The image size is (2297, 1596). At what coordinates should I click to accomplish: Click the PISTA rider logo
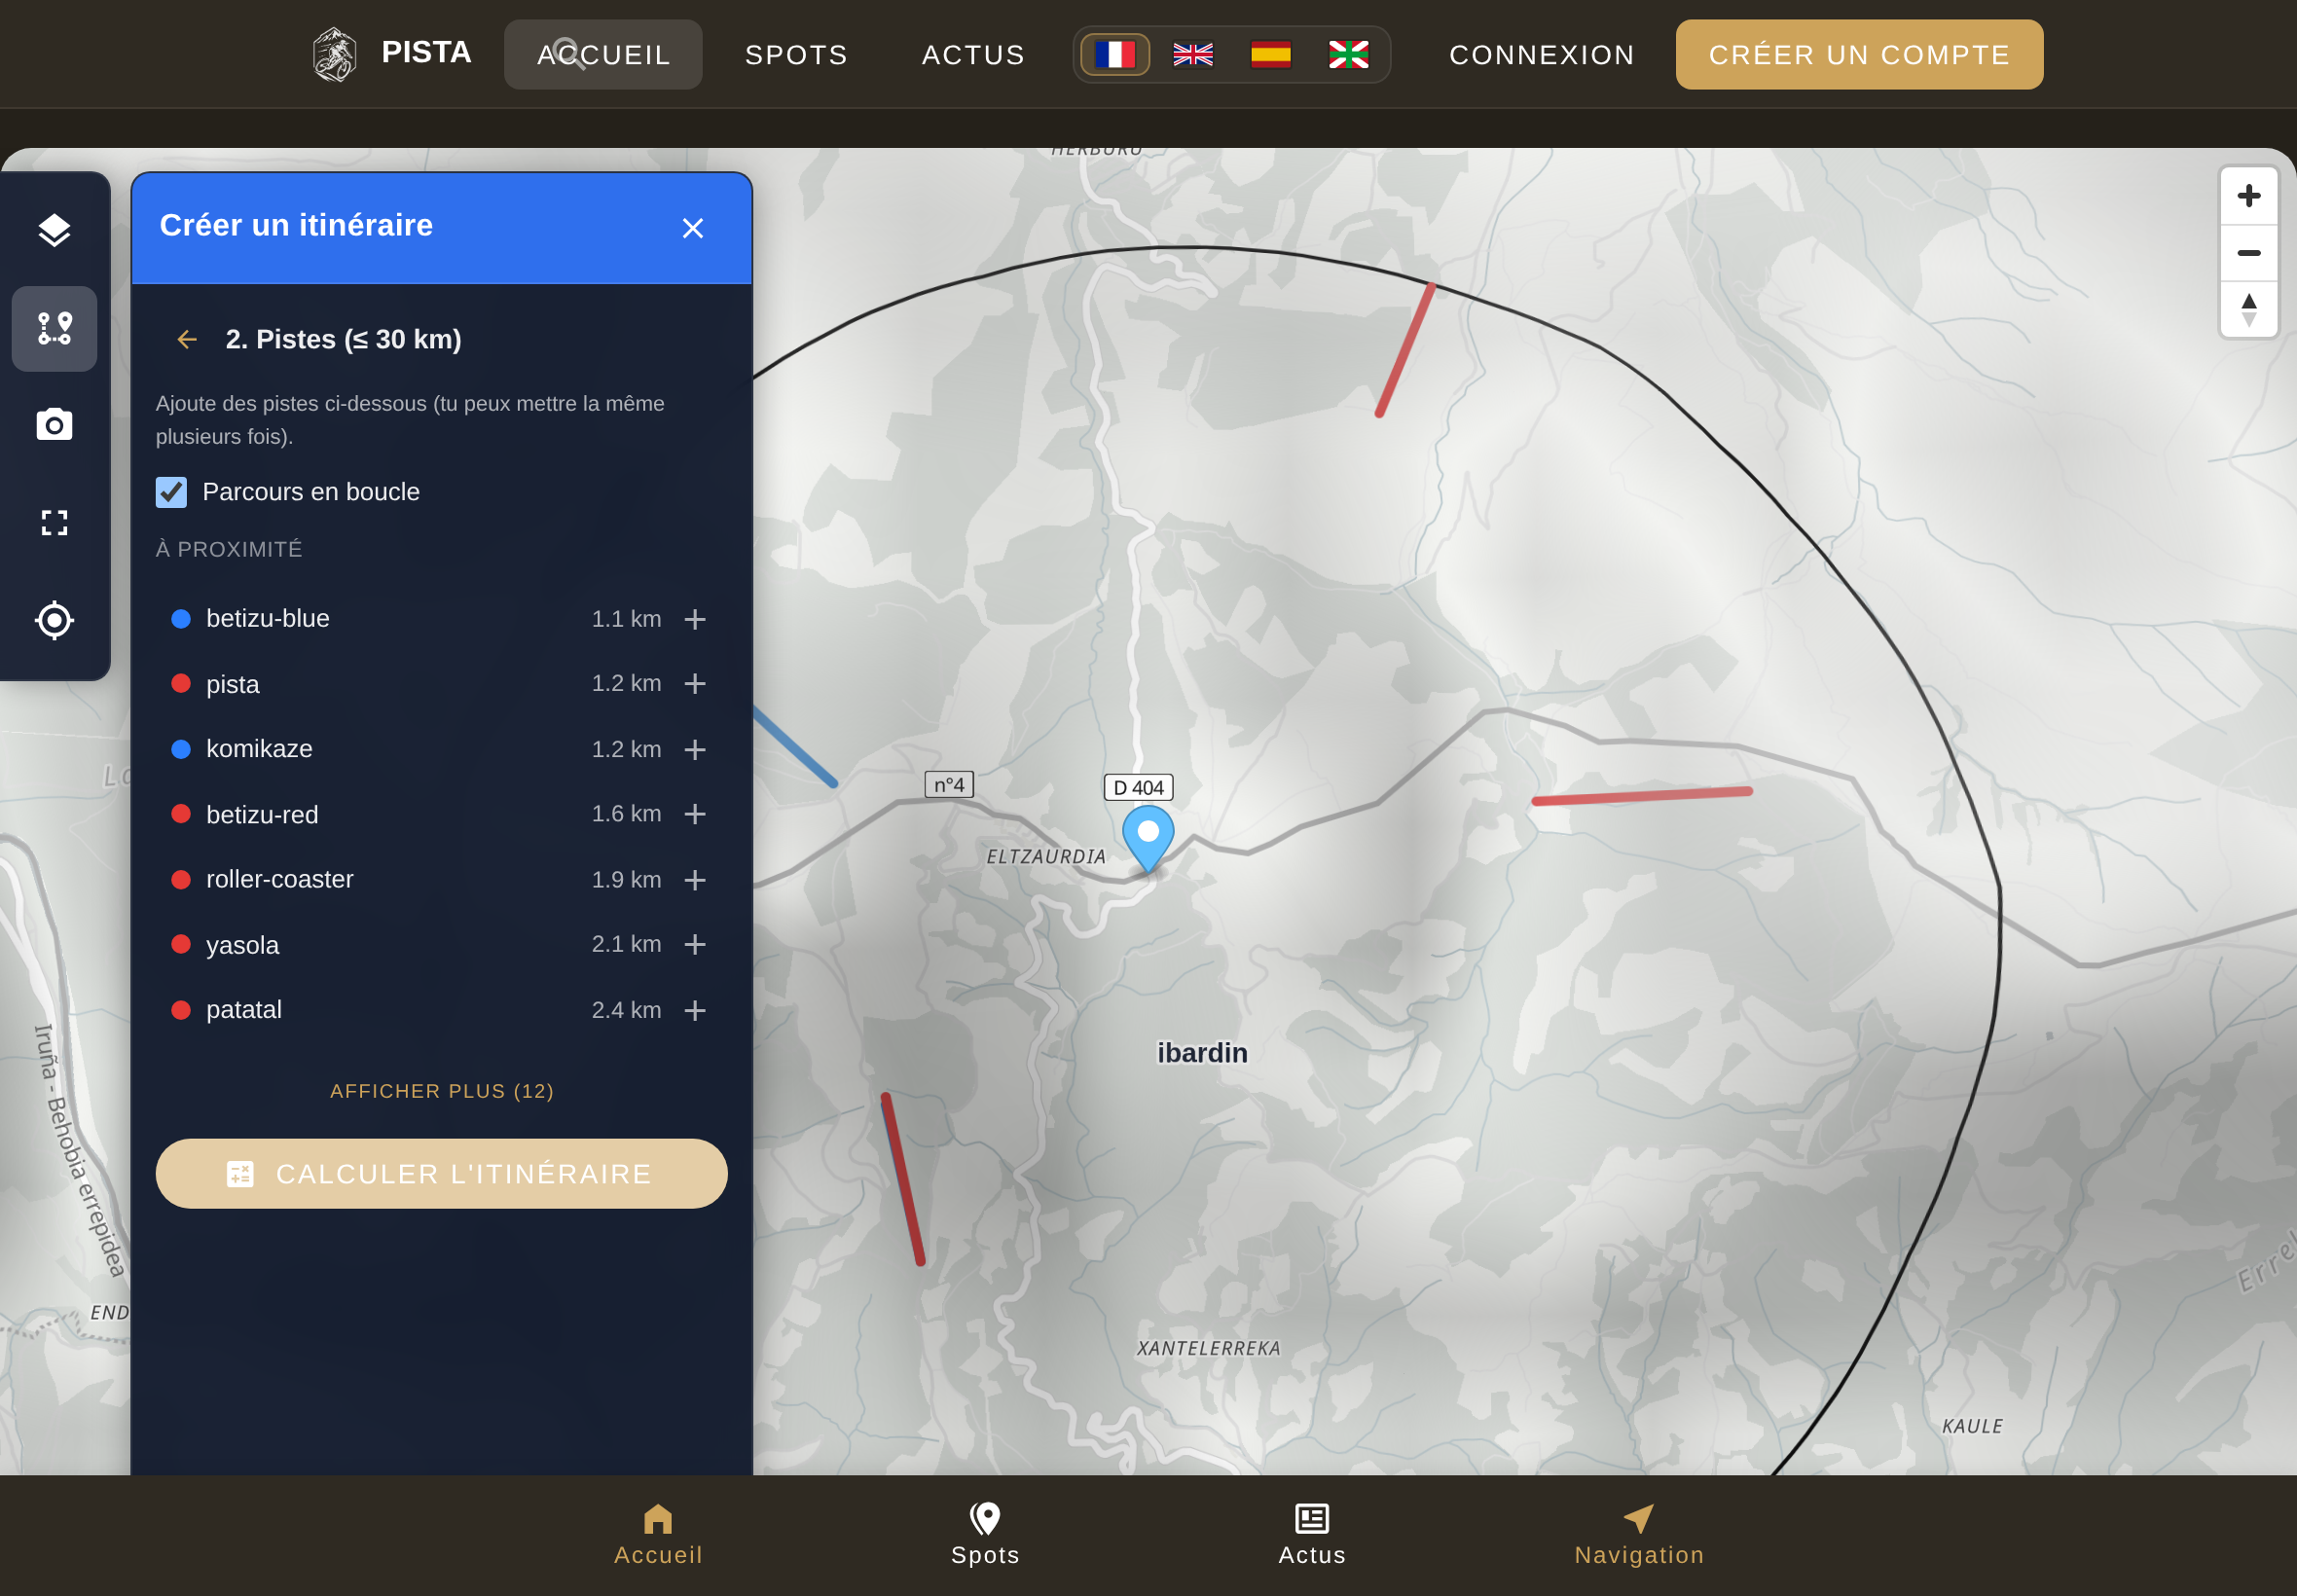[334, 54]
